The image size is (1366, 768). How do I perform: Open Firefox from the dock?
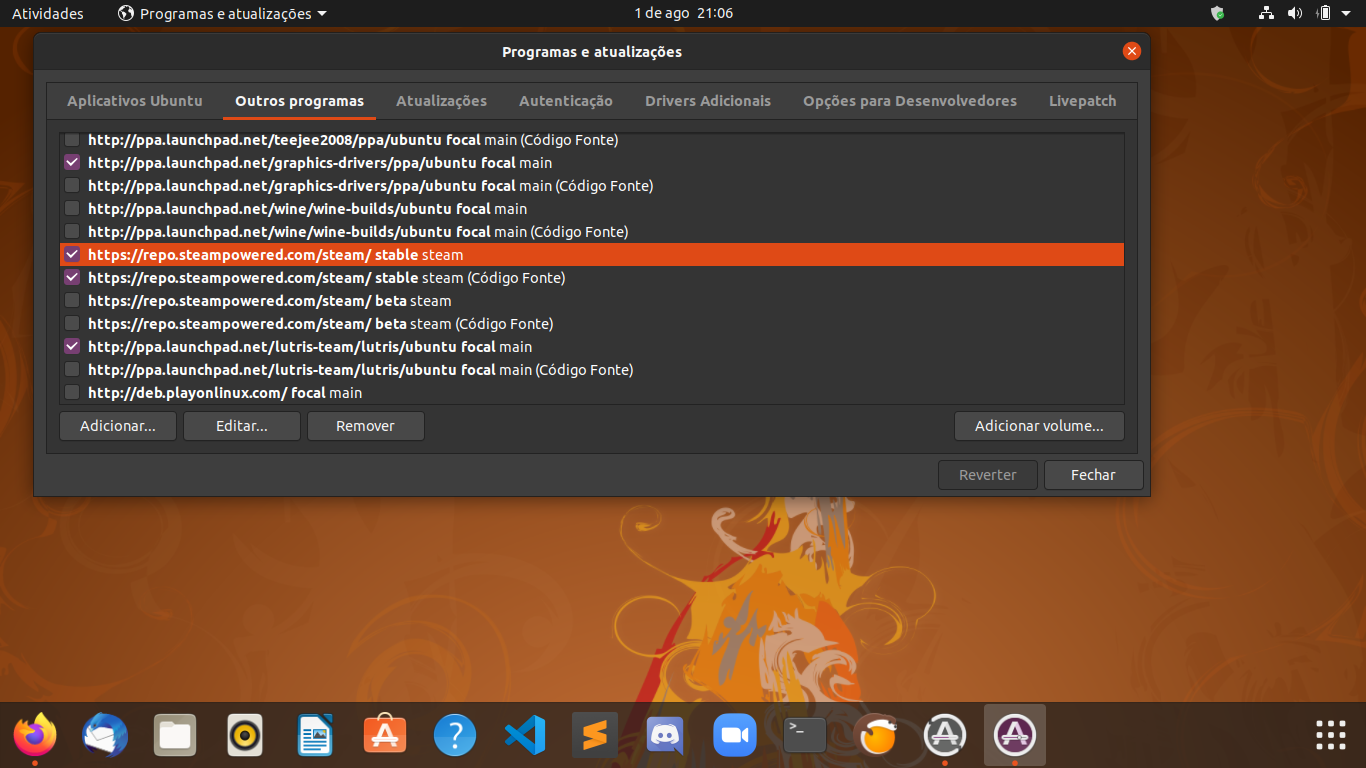[35, 737]
